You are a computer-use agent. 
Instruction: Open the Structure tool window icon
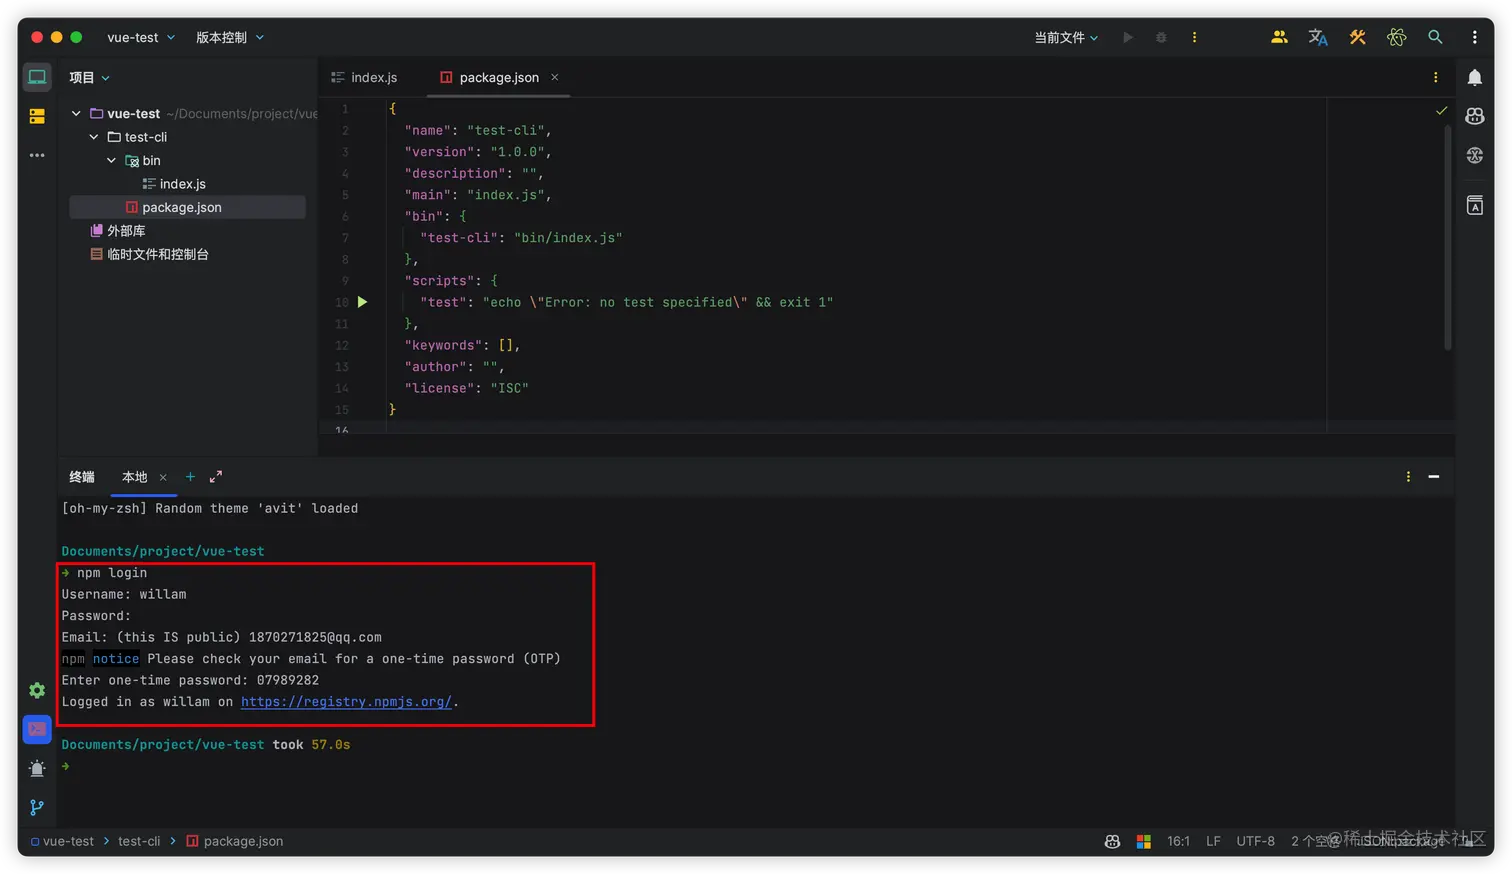37,117
